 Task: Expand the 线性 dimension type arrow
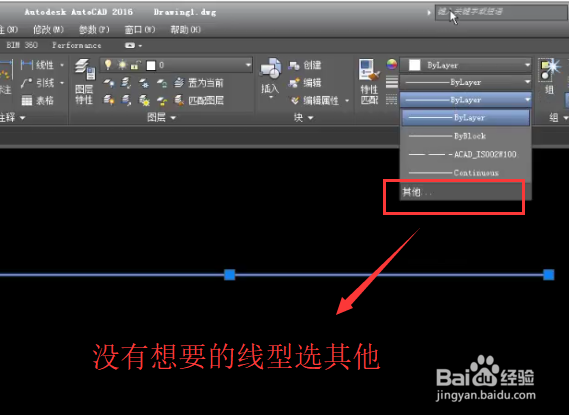[62, 65]
